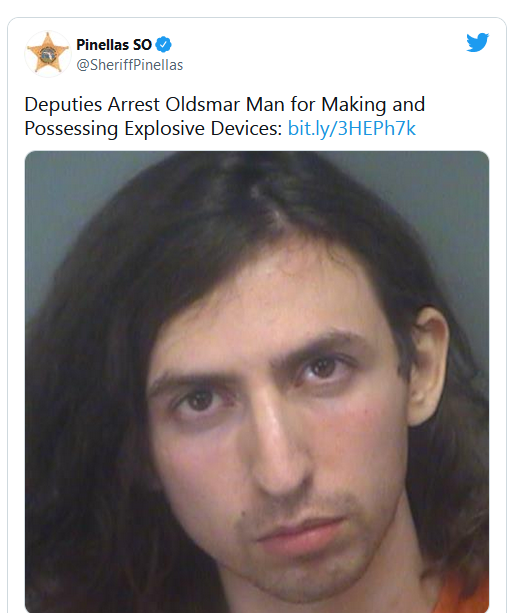Click the 'Possessing Explosive Devices' text line
The image size is (521, 613).
click(153, 128)
